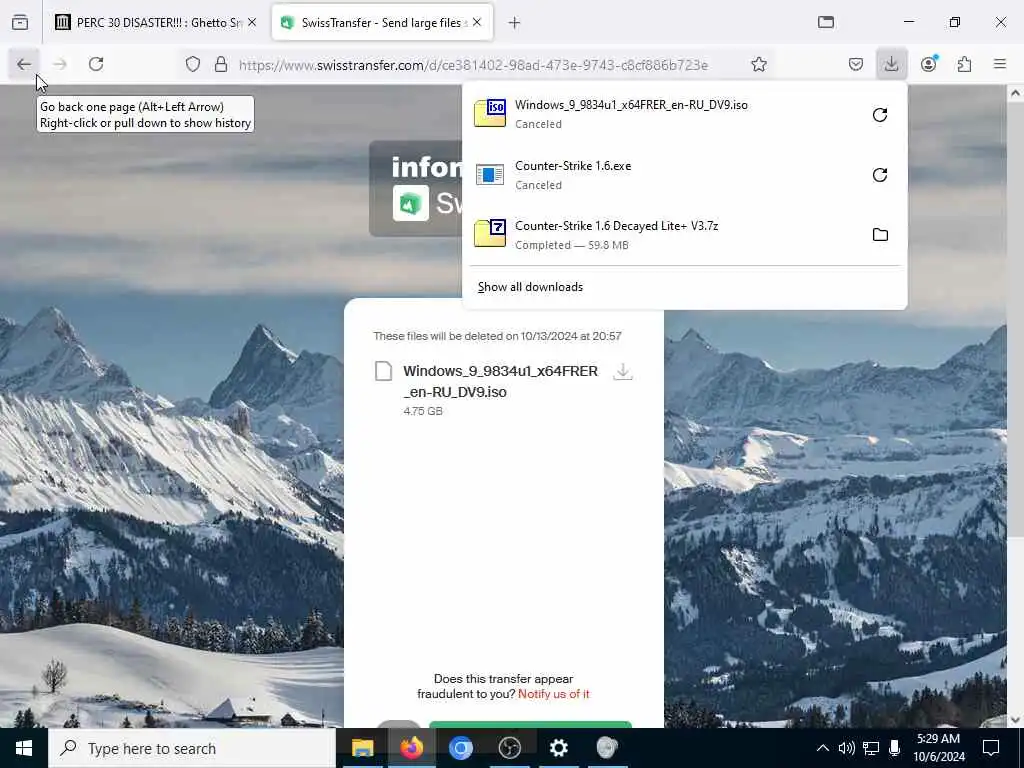Open the clock and date flyout
Screen dimensions: 1024x768
pos(938,748)
